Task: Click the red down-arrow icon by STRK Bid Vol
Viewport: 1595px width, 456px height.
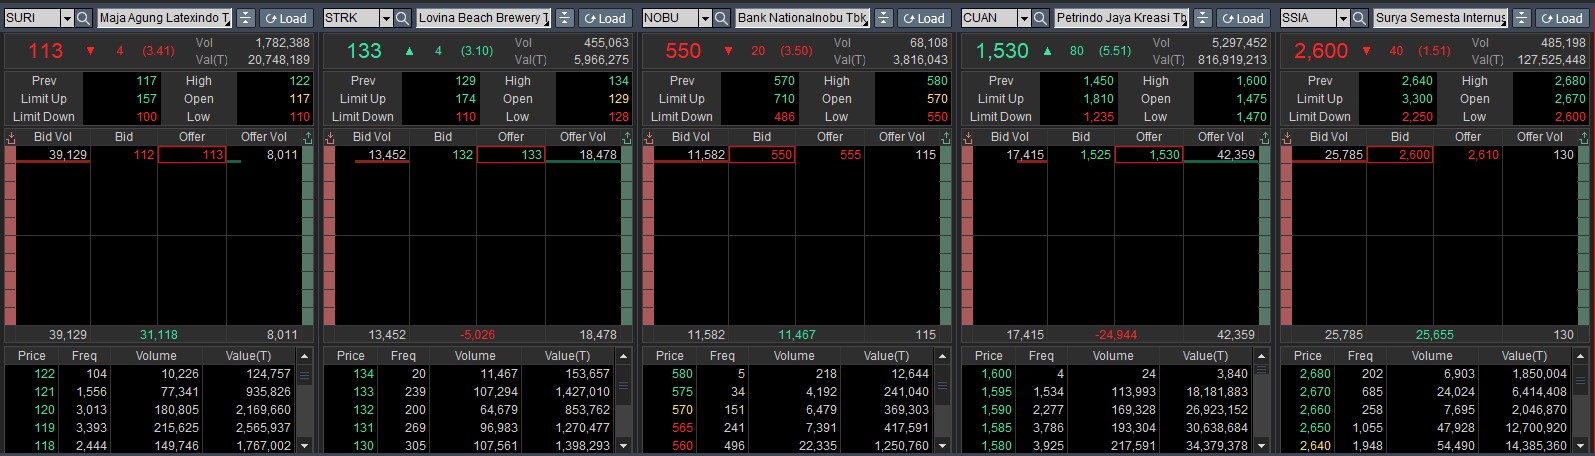Action: click(330, 137)
